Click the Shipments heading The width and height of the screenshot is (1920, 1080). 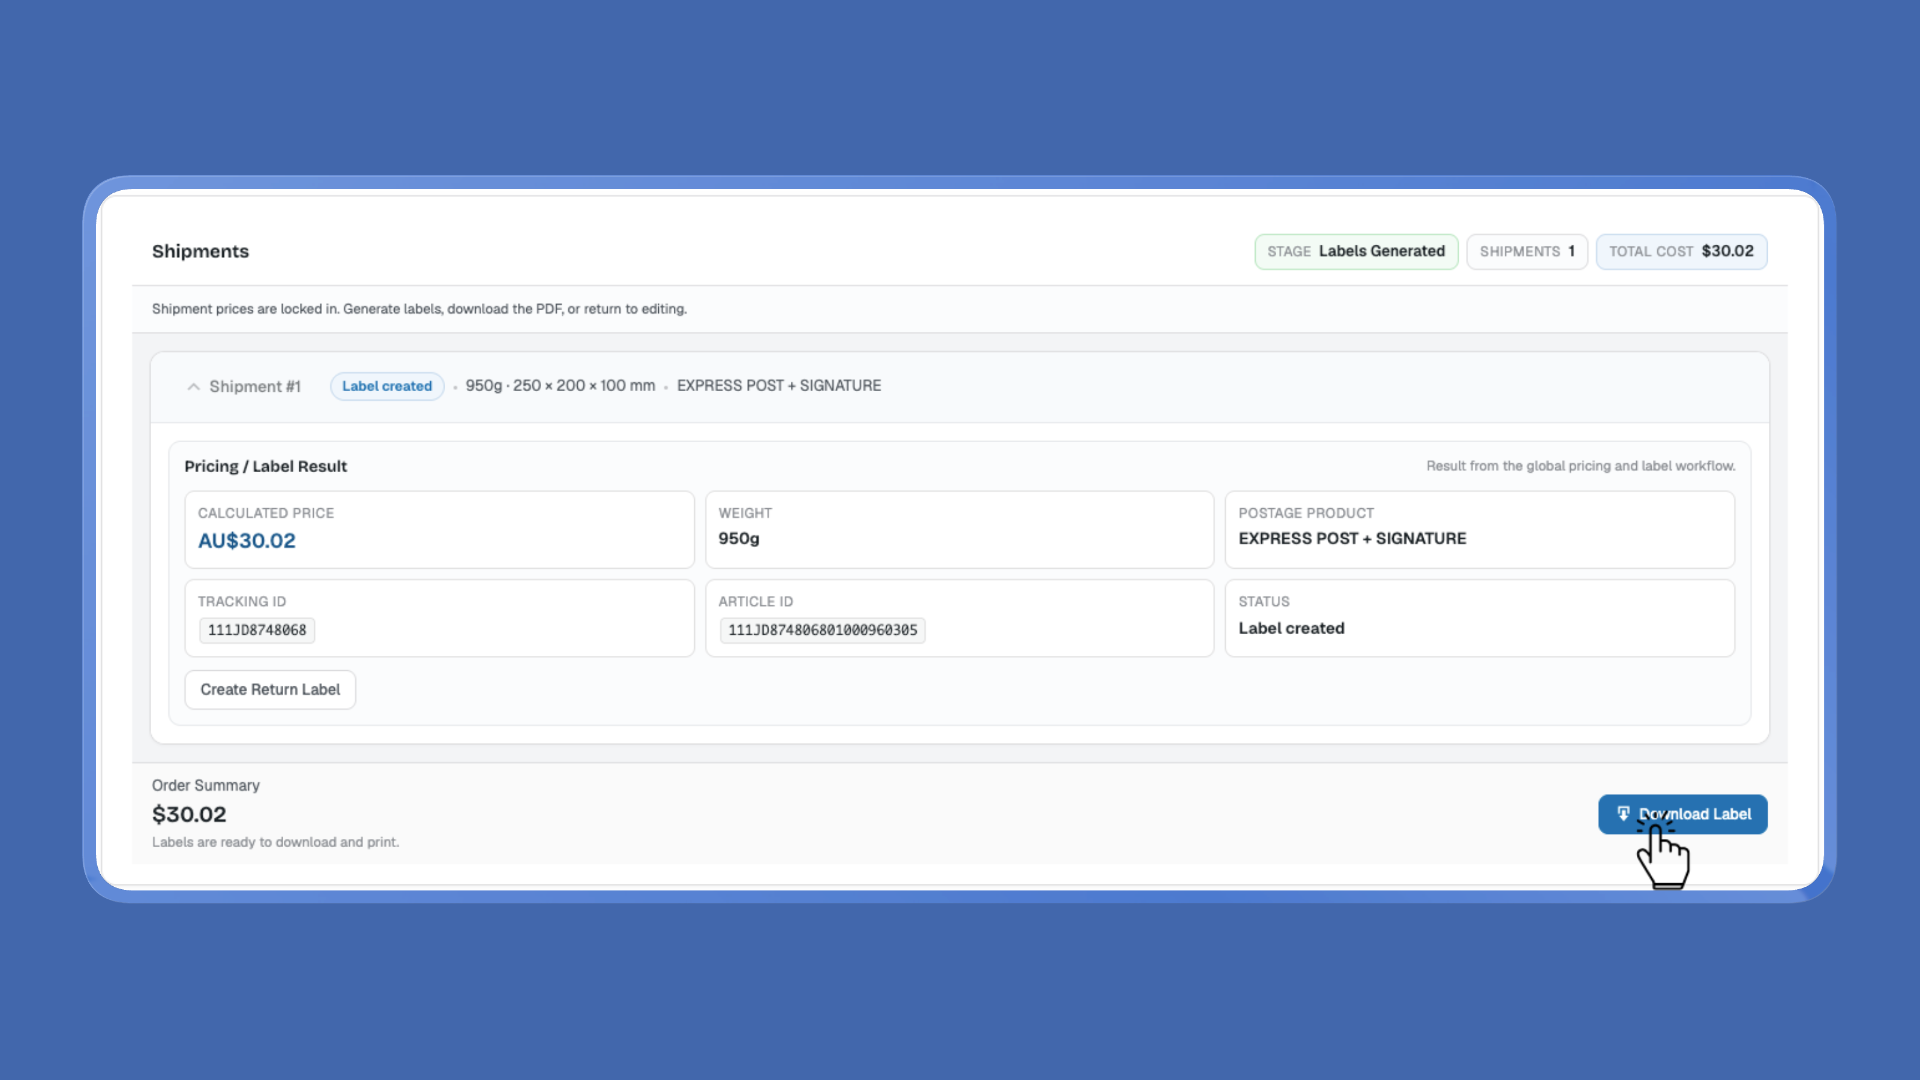point(200,251)
